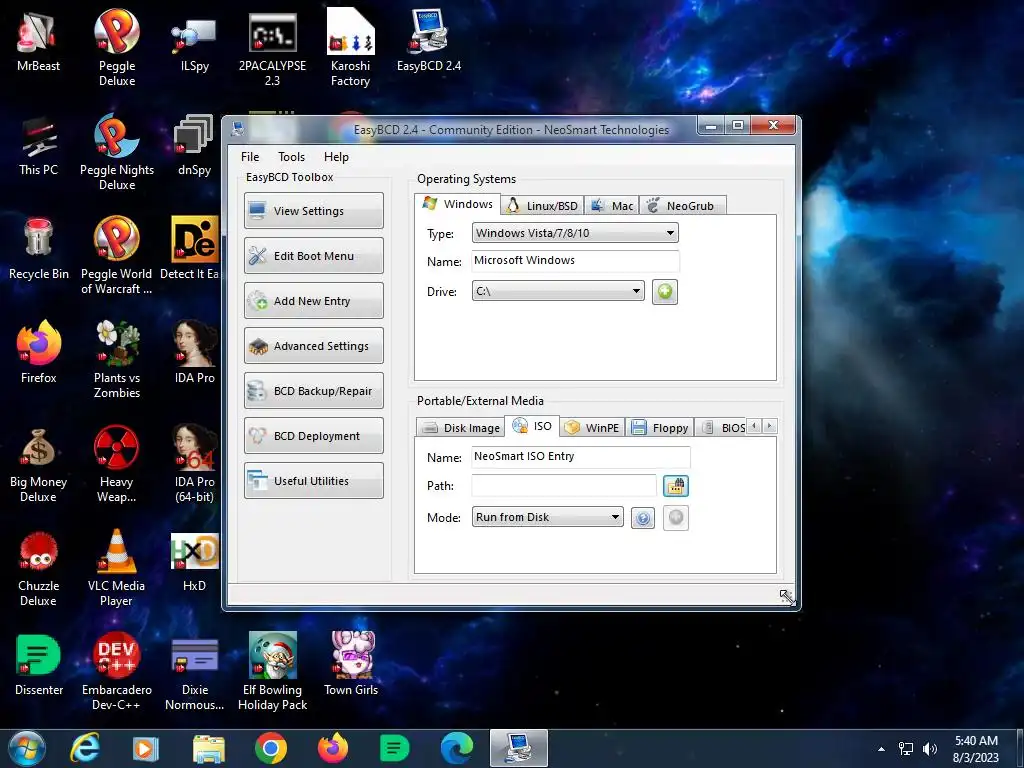Viewport: 1024px width, 768px height.
Task: Expand the Mode Run from Disk dropdown
Action: [547, 517]
